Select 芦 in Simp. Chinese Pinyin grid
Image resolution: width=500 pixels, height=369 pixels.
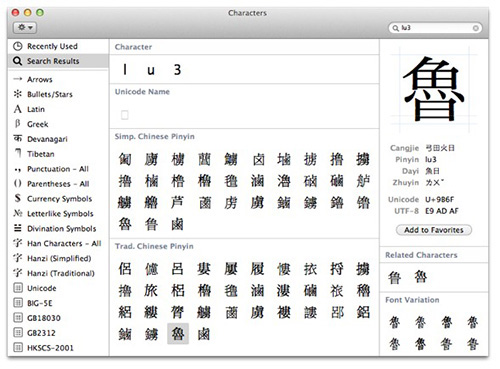pyautogui.click(x=177, y=202)
